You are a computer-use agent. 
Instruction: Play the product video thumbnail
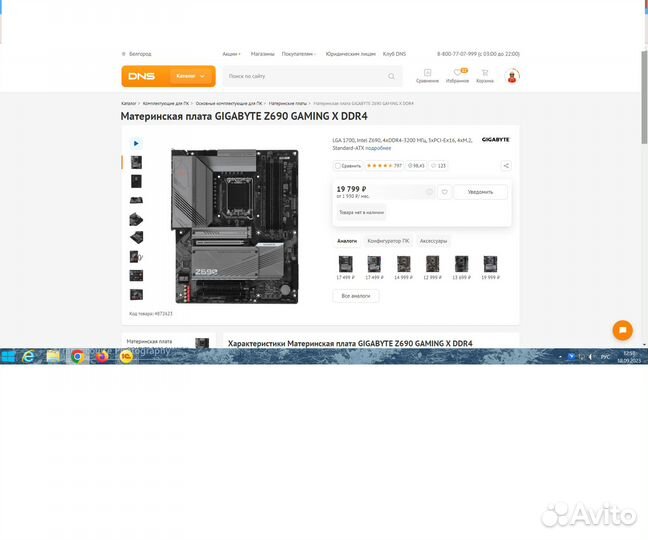tap(136, 143)
